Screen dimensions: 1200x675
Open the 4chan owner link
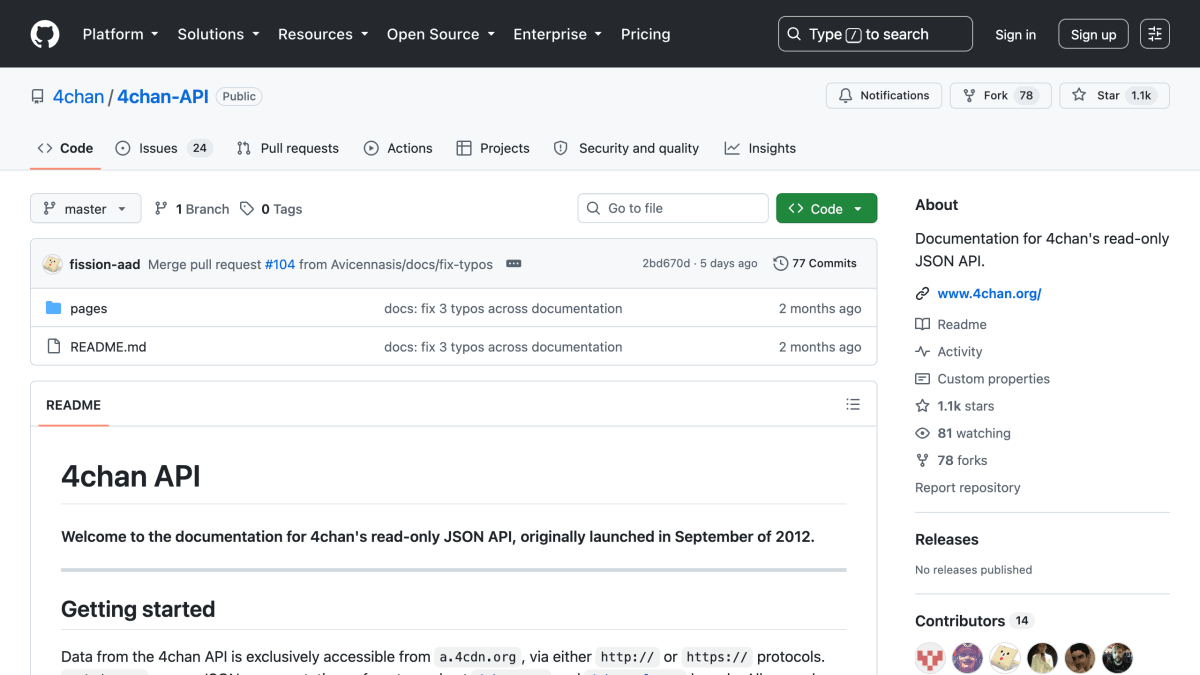coord(78,97)
